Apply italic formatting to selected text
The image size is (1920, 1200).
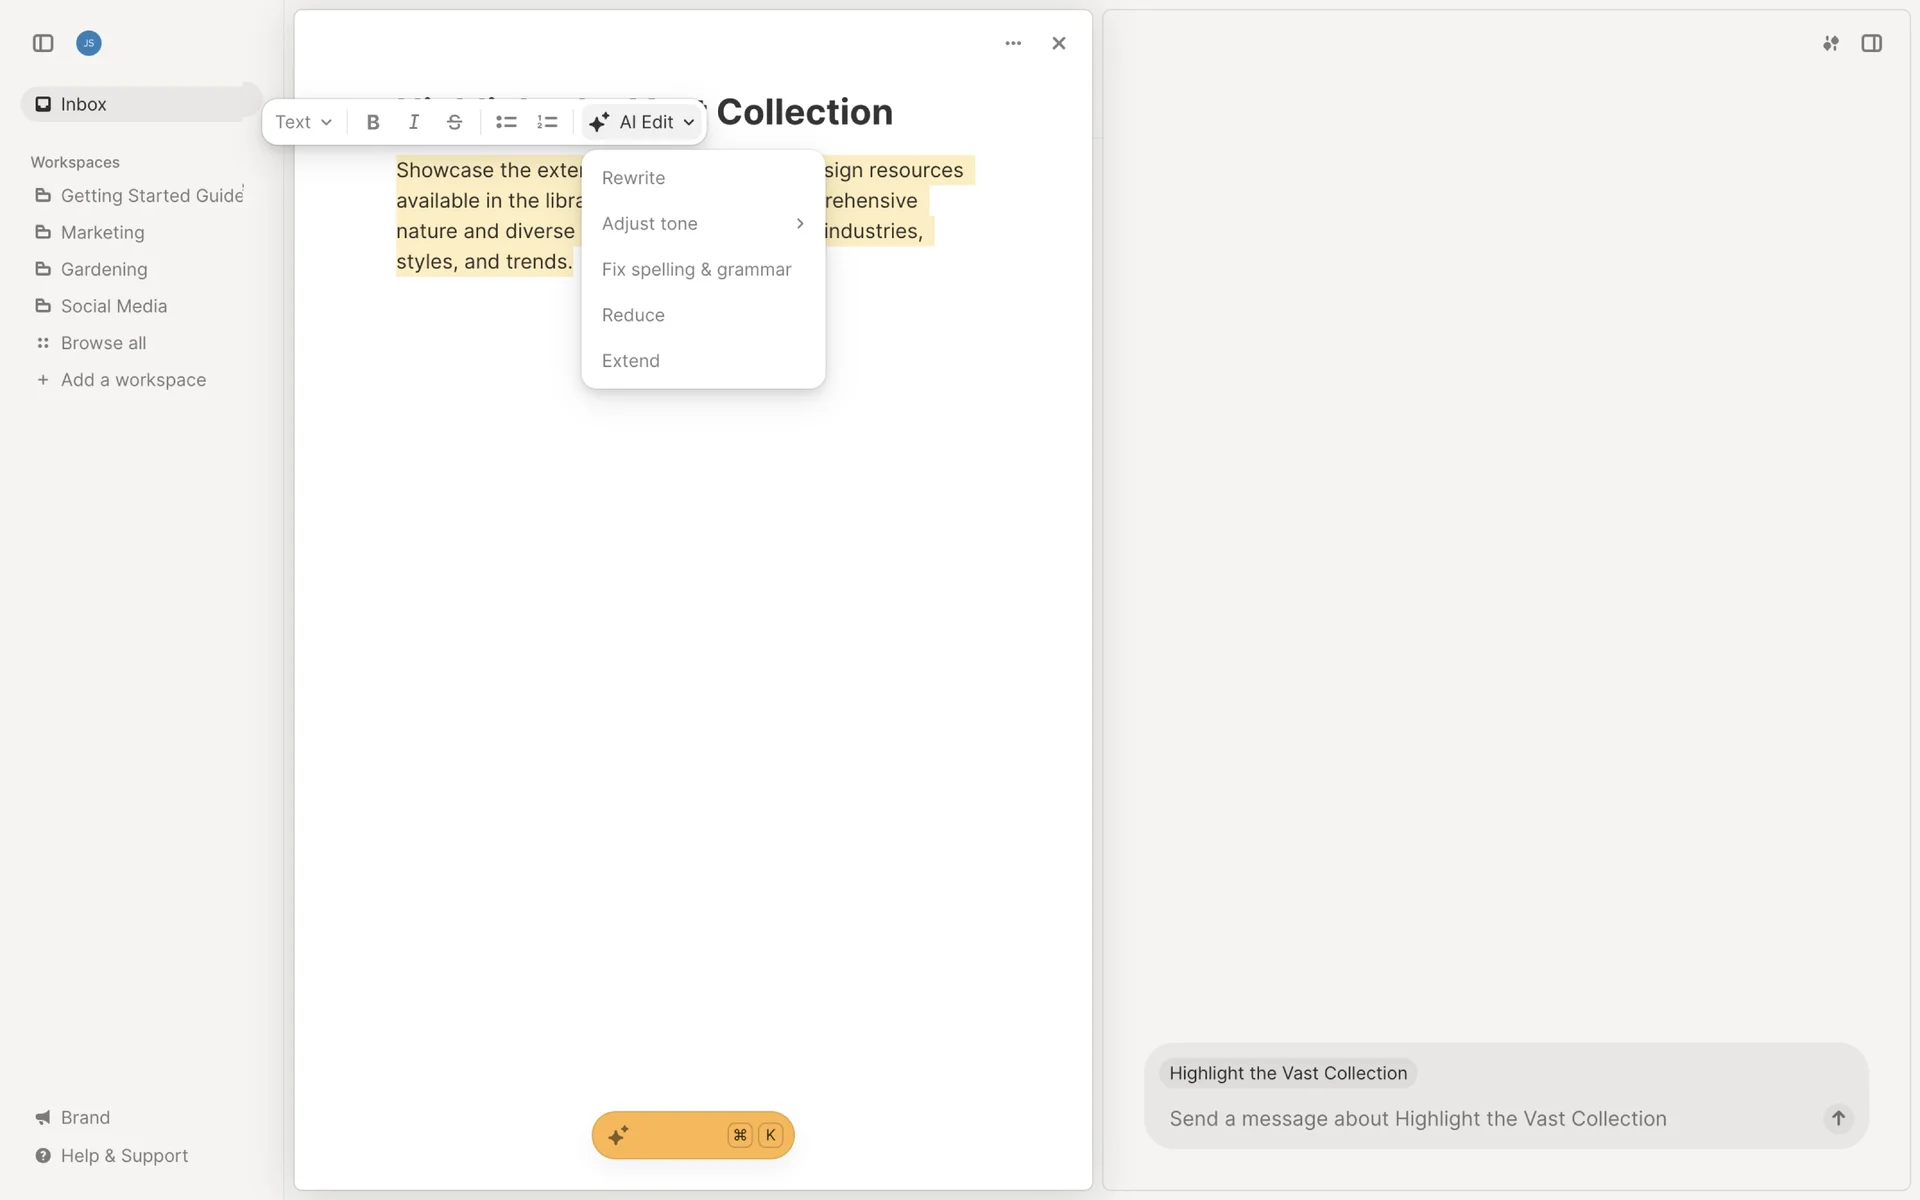tap(413, 122)
